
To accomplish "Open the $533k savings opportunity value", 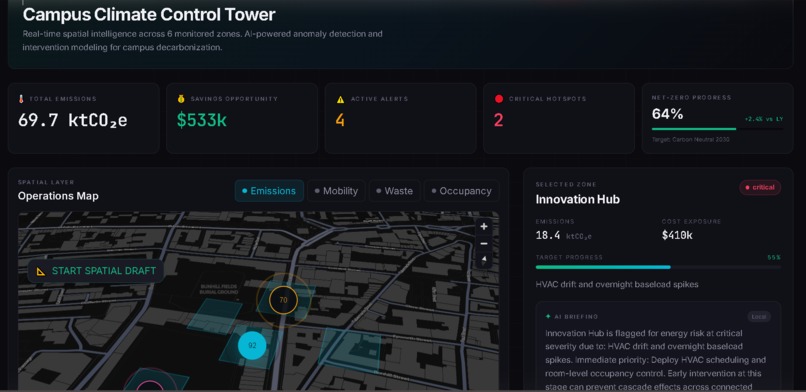I will click(x=202, y=120).
